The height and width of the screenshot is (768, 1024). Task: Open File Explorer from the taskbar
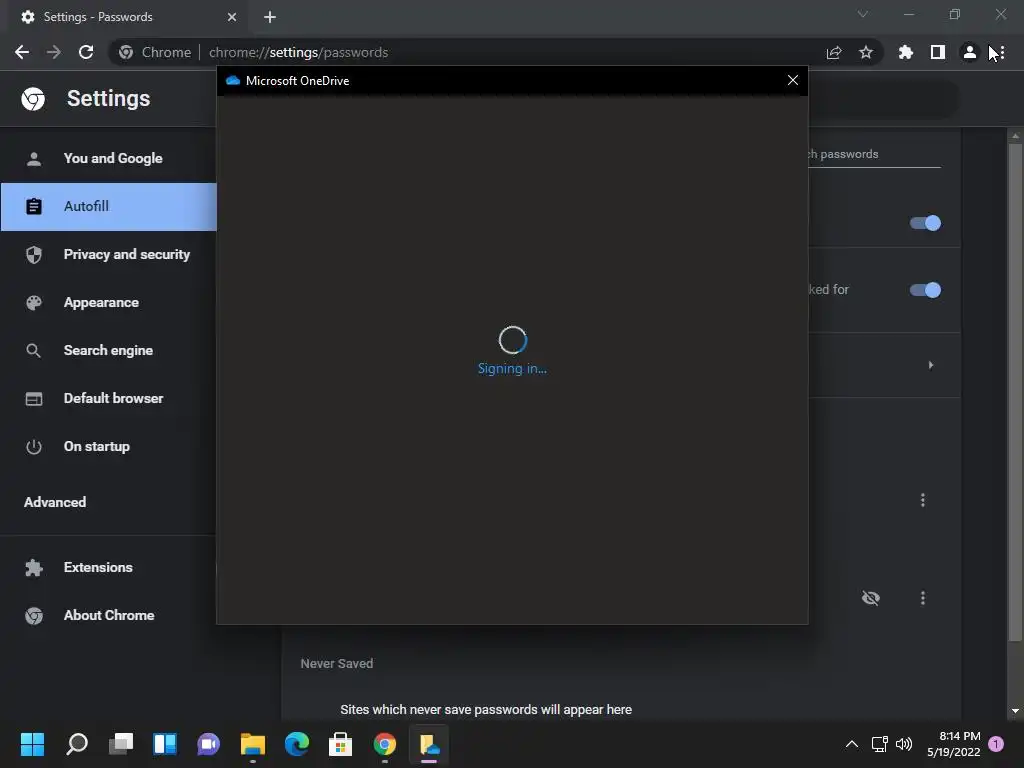point(253,744)
